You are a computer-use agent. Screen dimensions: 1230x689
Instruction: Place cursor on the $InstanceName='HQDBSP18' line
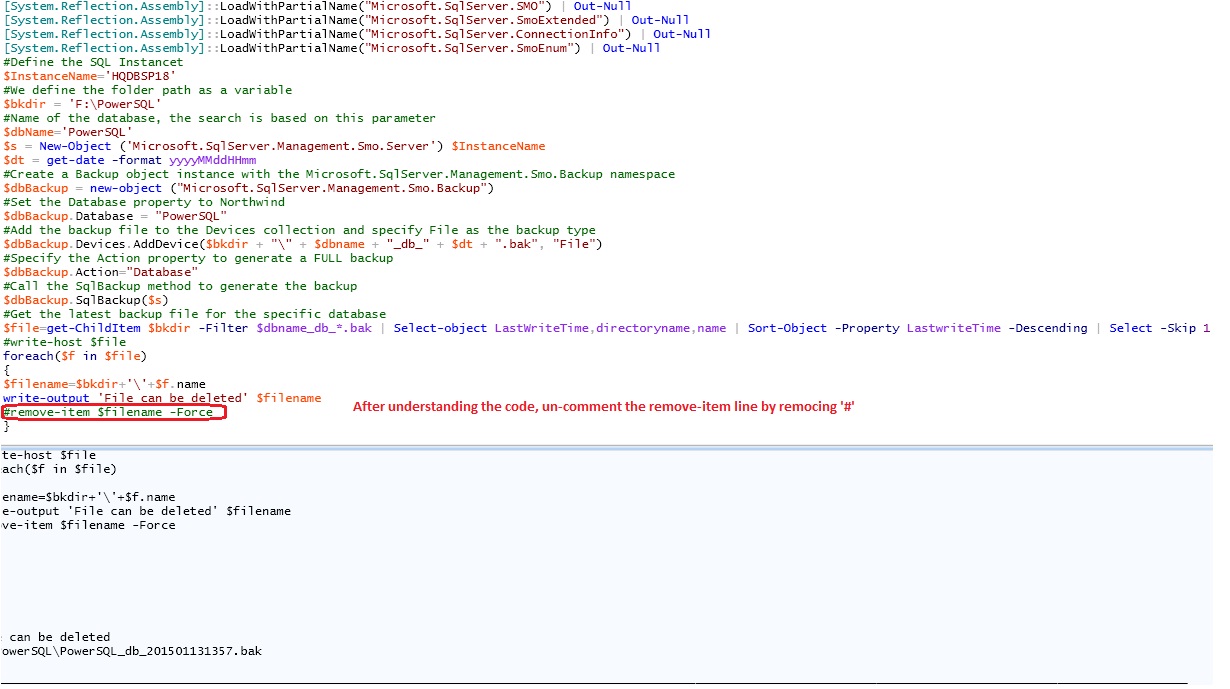(x=90, y=75)
